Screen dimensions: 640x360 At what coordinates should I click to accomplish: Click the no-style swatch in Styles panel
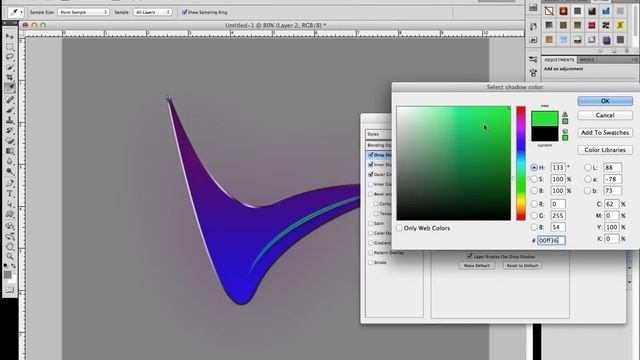point(549,11)
